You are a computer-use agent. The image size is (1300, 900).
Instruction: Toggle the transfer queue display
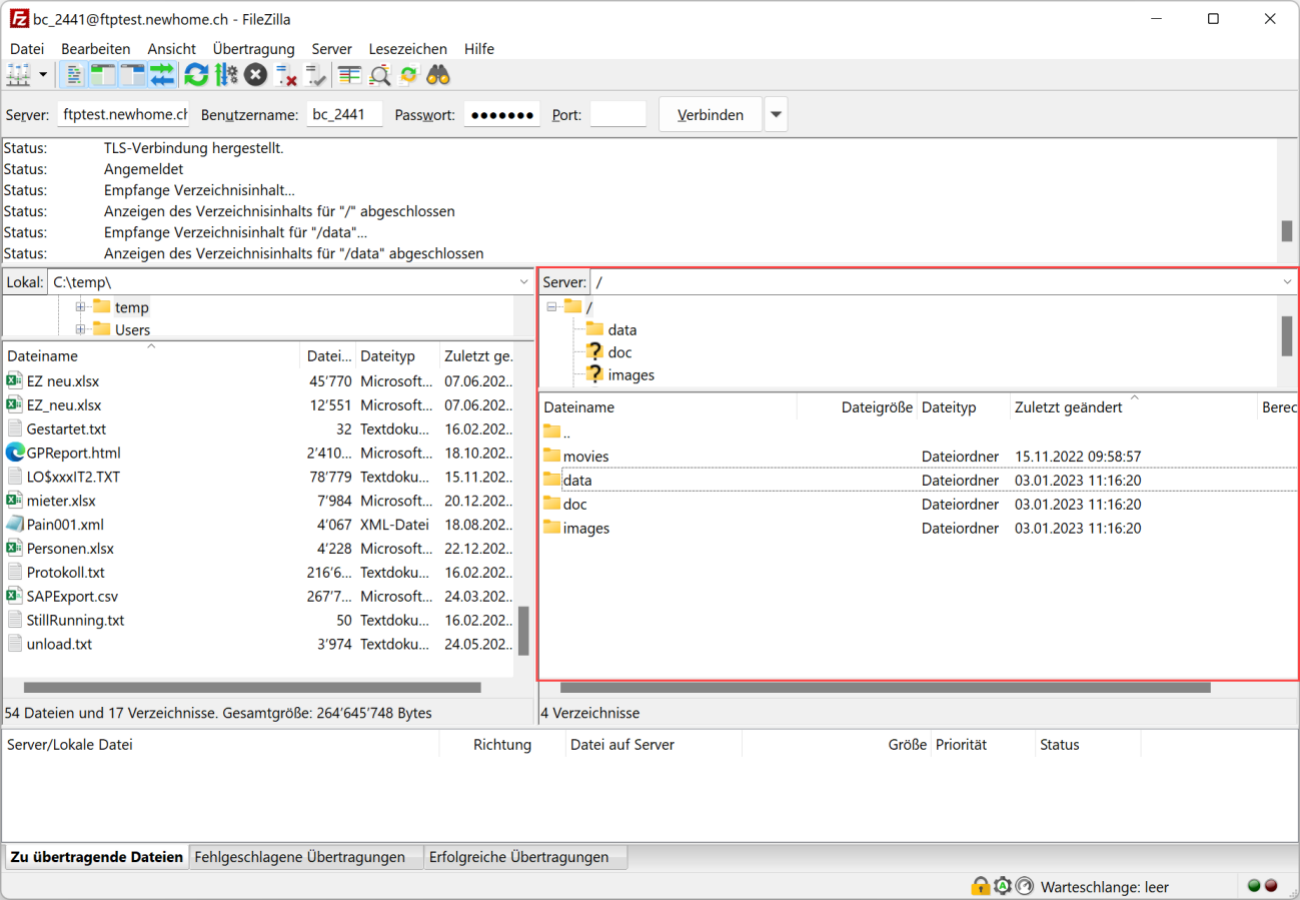[x=162, y=74]
